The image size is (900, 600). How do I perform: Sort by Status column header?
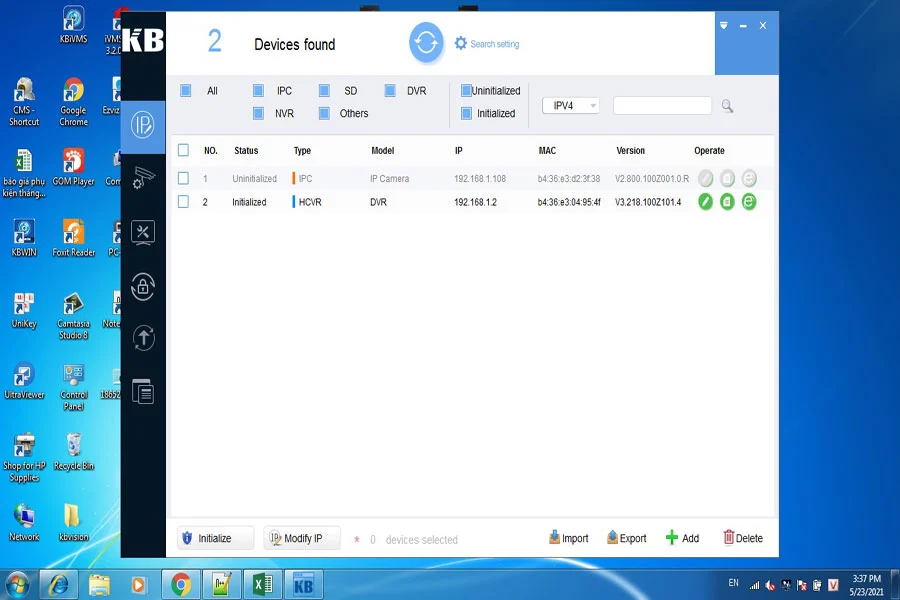point(246,150)
